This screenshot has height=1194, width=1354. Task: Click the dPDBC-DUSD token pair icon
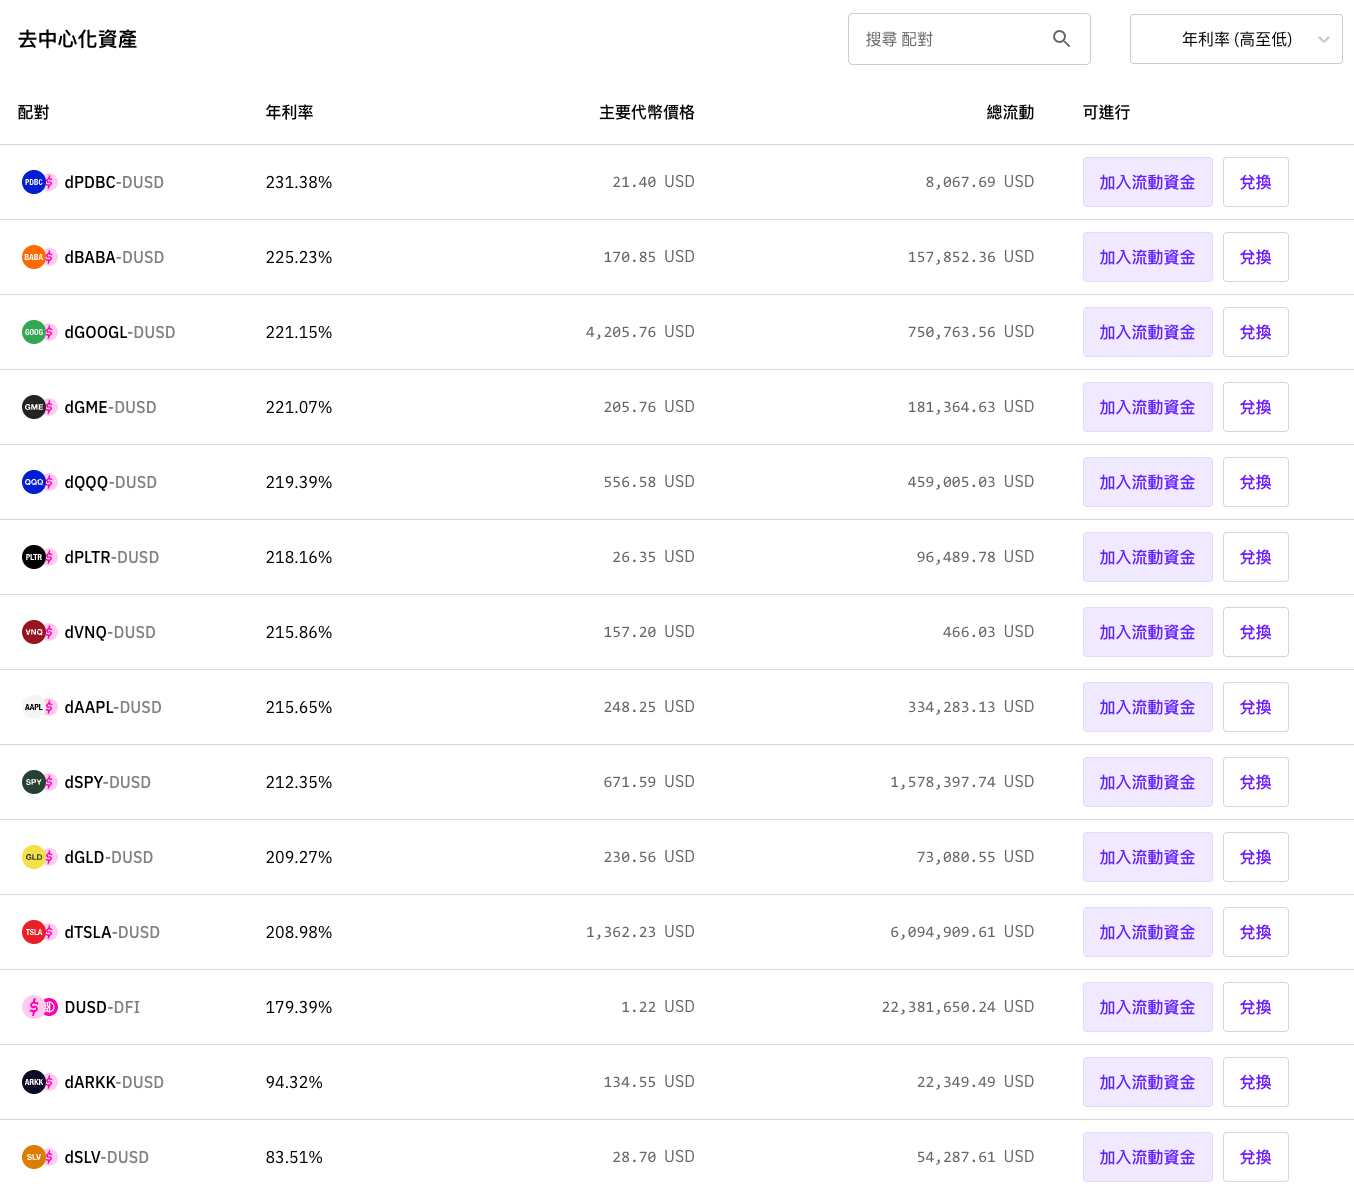[x=39, y=182]
